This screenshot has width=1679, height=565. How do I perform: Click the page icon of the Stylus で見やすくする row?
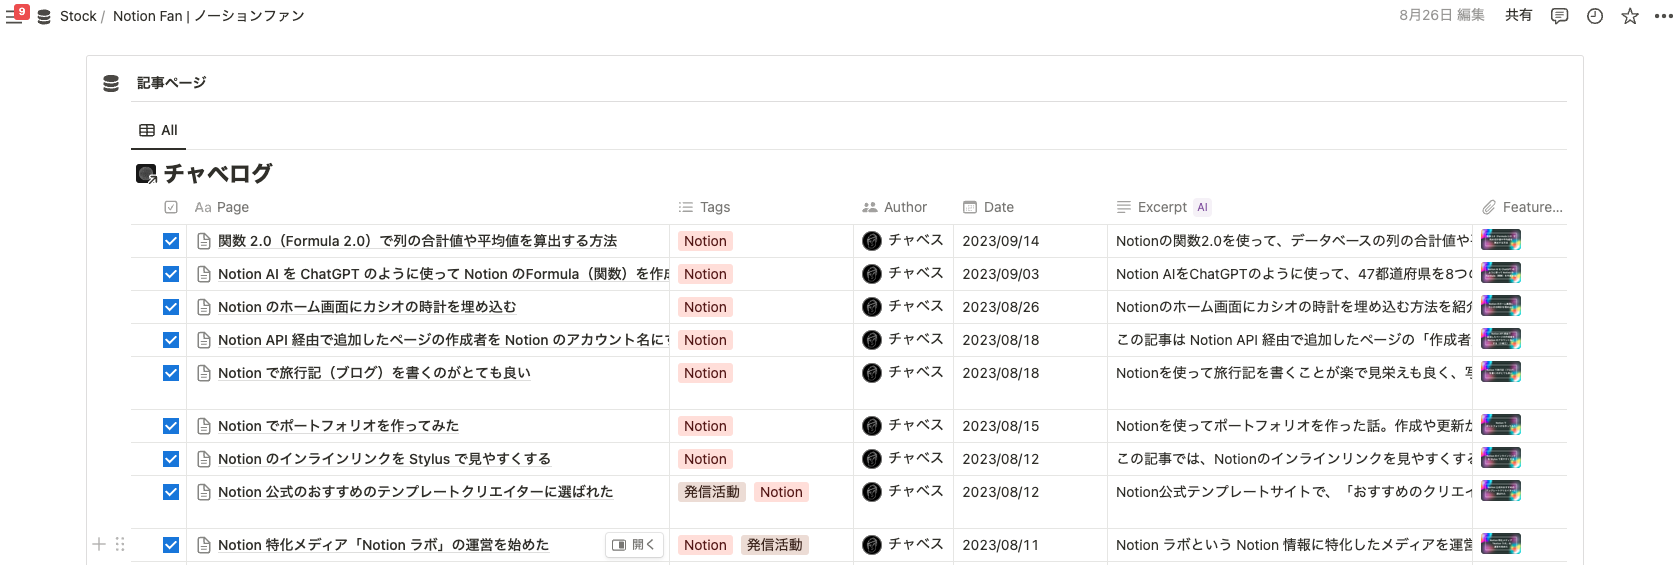204,459
